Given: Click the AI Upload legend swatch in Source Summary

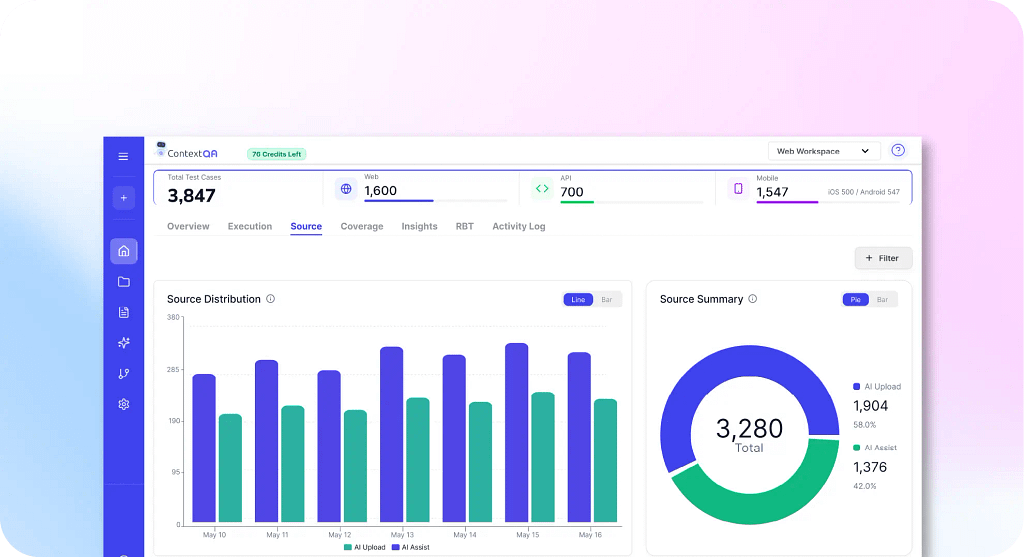Looking at the screenshot, I should pos(856,386).
